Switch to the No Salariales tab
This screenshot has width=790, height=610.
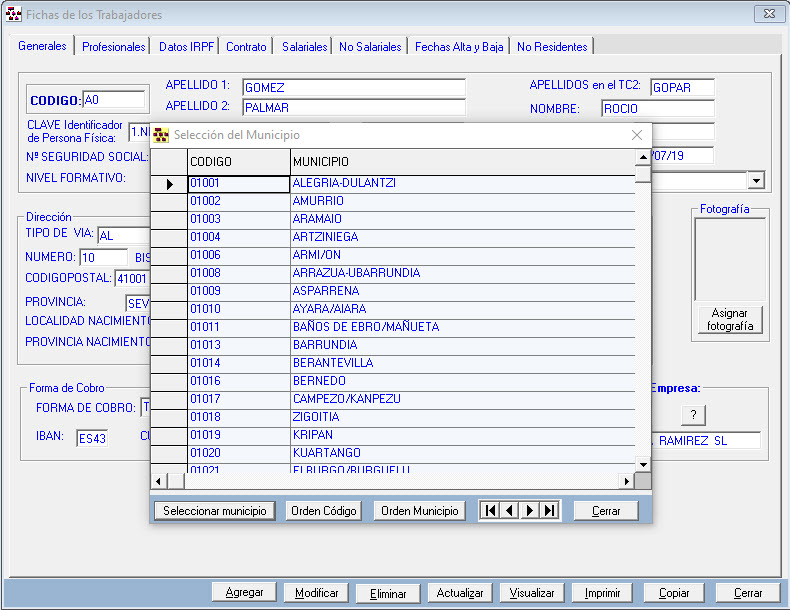coord(370,47)
